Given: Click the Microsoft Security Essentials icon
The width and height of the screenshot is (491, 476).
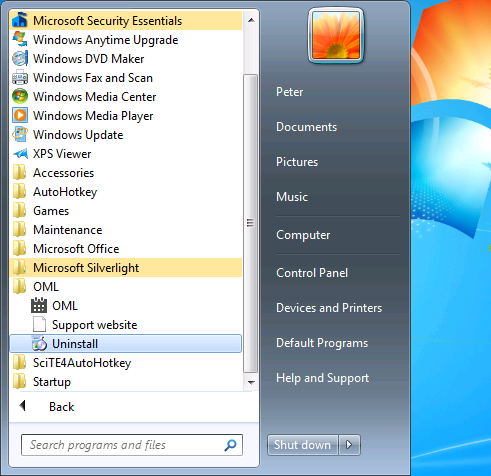Looking at the screenshot, I should [x=20, y=21].
